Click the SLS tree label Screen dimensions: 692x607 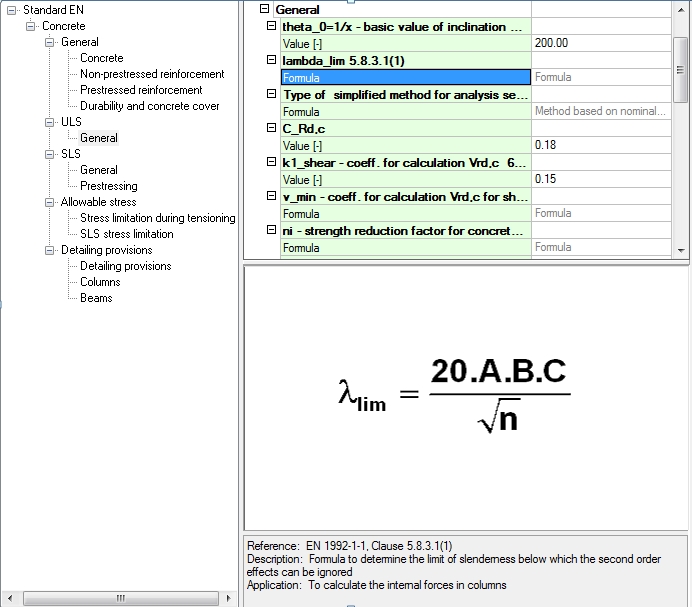pyautogui.click(x=71, y=154)
